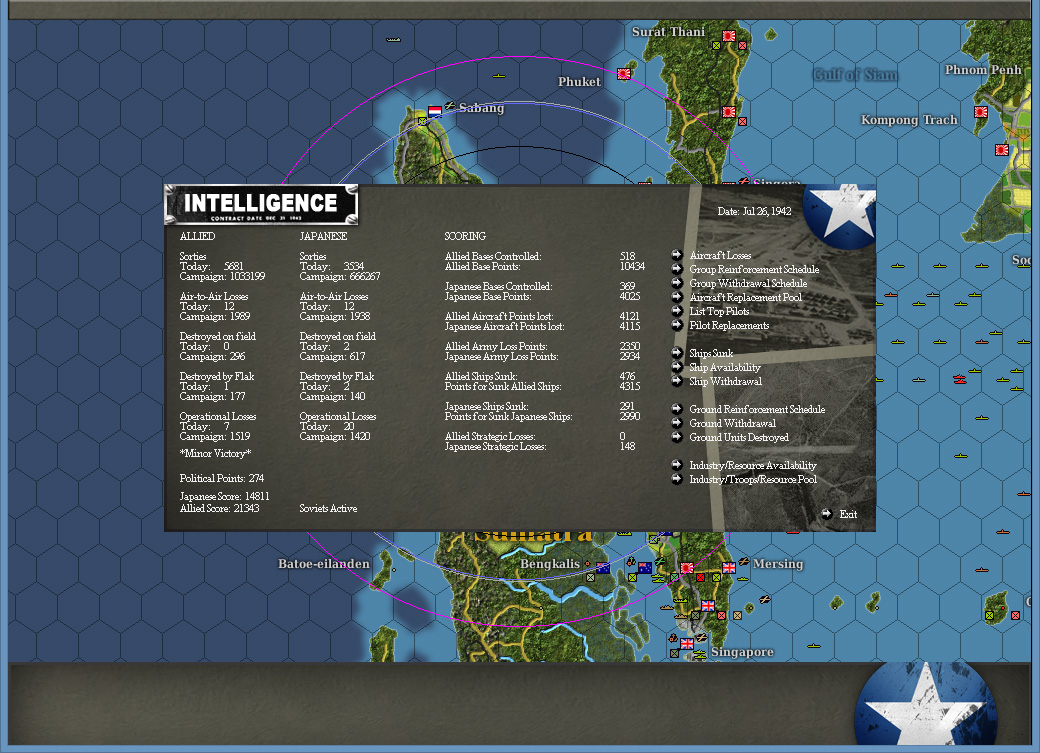The image size is (1040, 753).
Task: Click the Political Points: 274 entry
Action: (x=222, y=478)
